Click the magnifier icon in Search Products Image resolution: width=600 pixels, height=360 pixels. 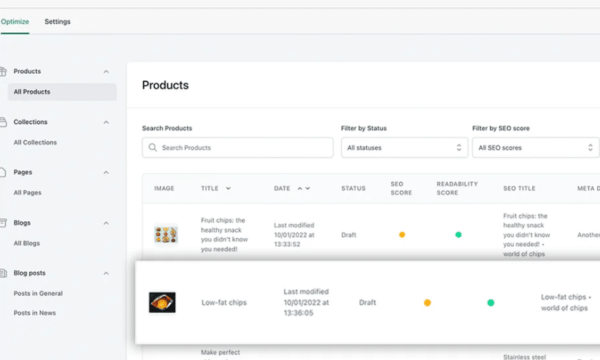point(153,147)
